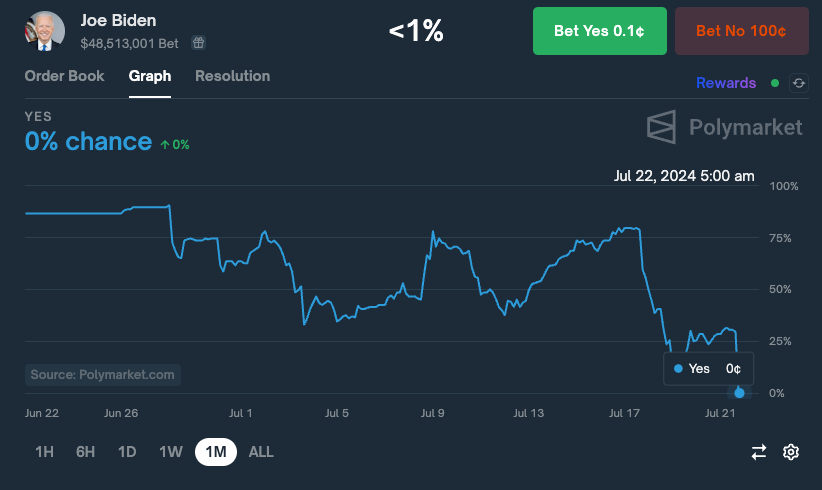
Task: Open the Resolution tab
Action: (233, 76)
